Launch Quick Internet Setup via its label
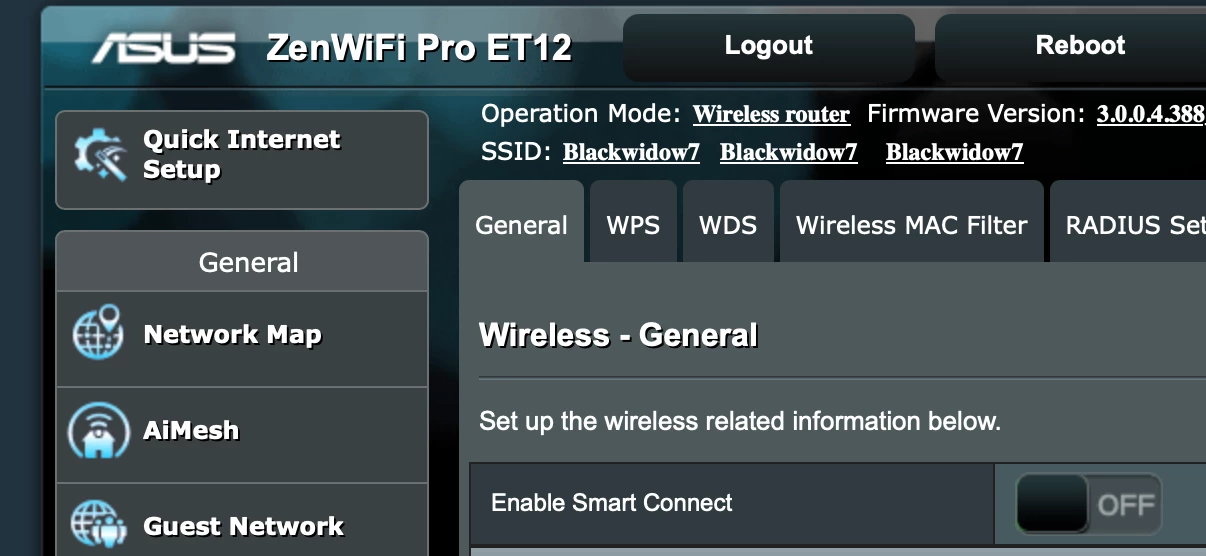The width and height of the screenshot is (1206, 556). 242,154
